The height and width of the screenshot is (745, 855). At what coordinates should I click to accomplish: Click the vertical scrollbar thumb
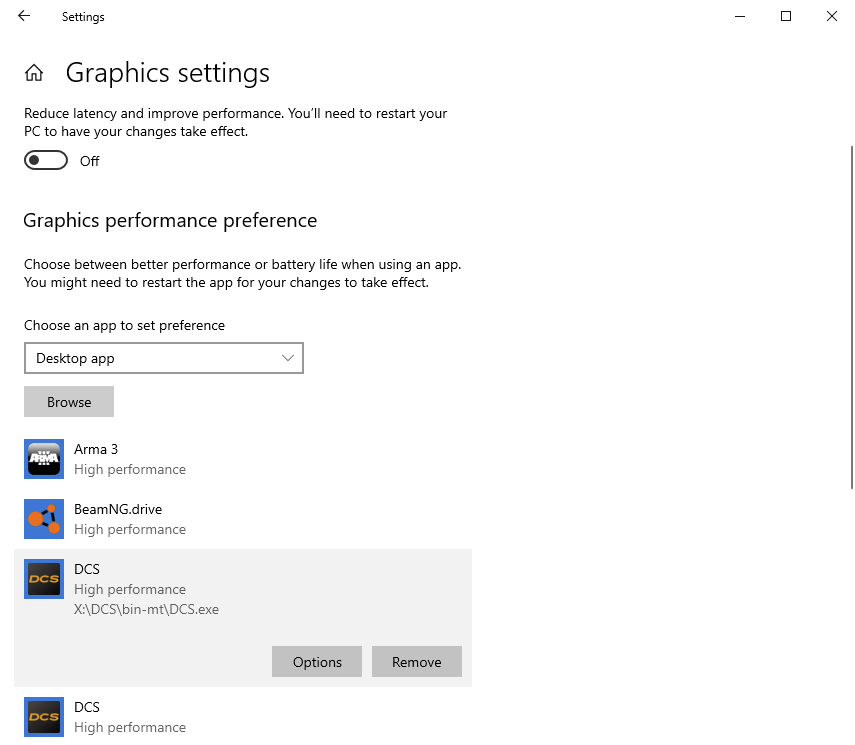tap(852, 317)
